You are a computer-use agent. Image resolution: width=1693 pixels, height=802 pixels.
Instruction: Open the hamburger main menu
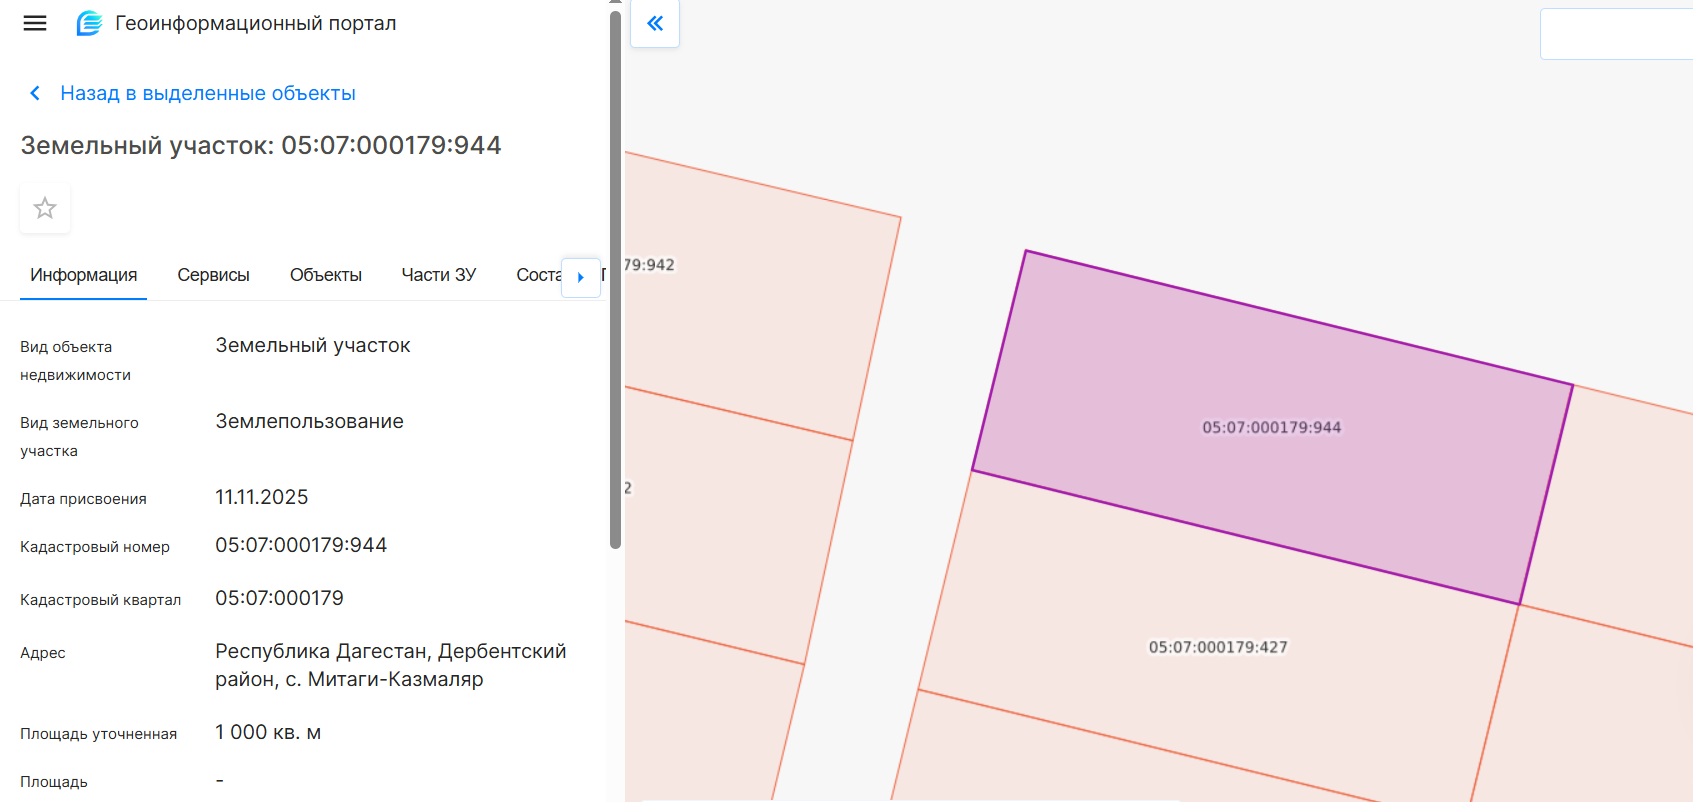[x=35, y=23]
